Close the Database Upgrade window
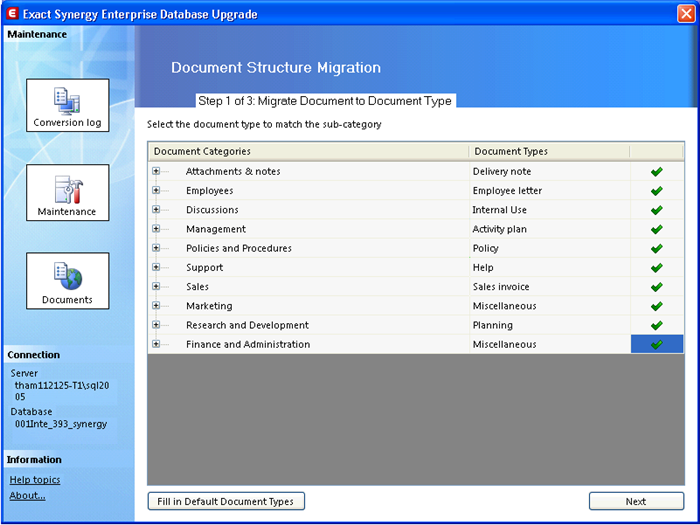This screenshot has width=700, height=525. tap(686, 14)
